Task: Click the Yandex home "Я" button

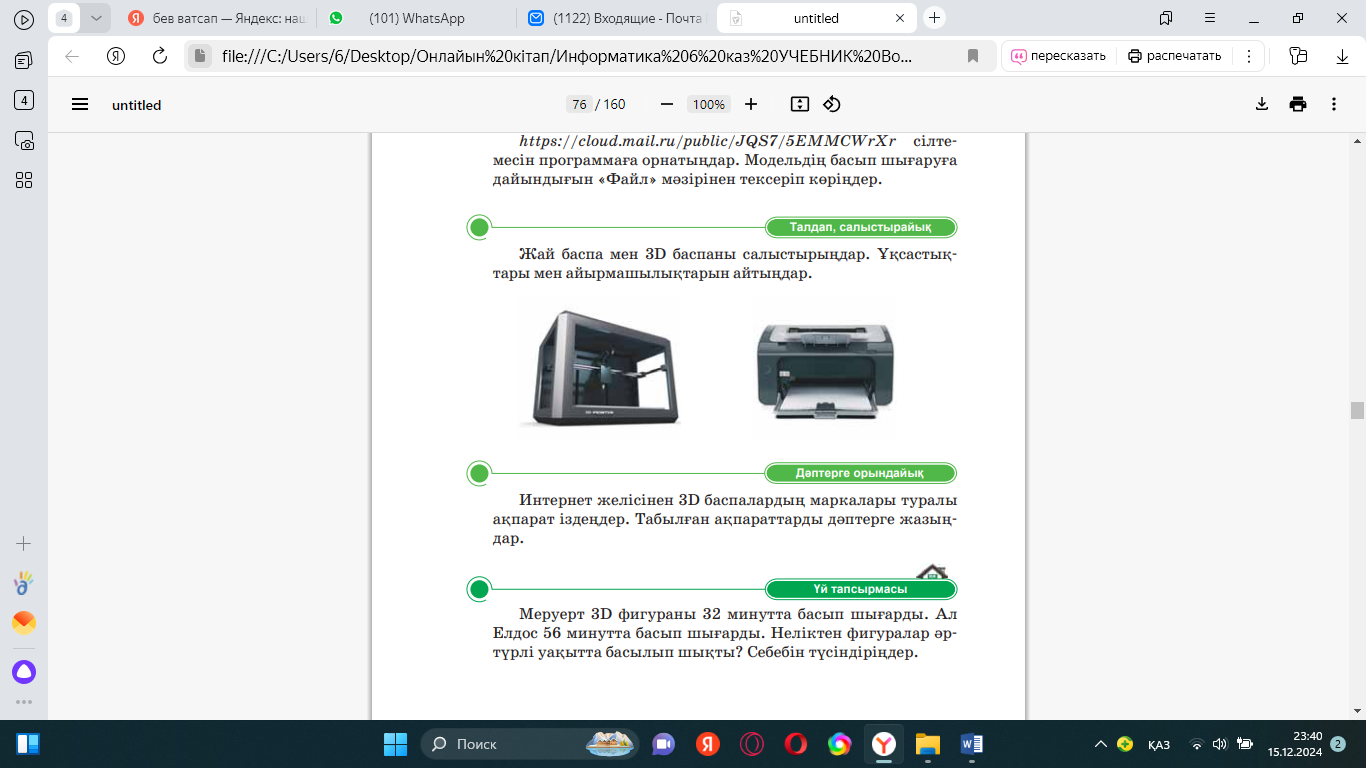Action: click(x=116, y=56)
